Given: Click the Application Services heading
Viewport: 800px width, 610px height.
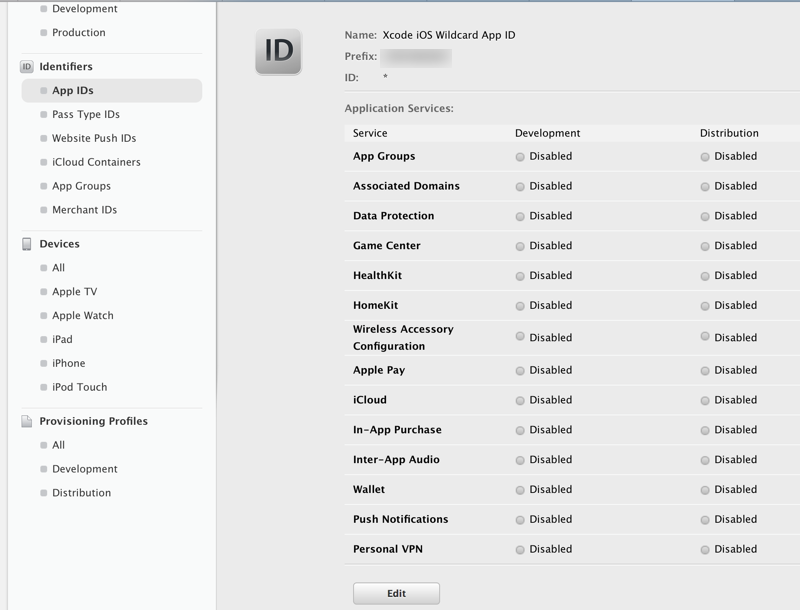Looking at the screenshot, I should pos(399,109).
